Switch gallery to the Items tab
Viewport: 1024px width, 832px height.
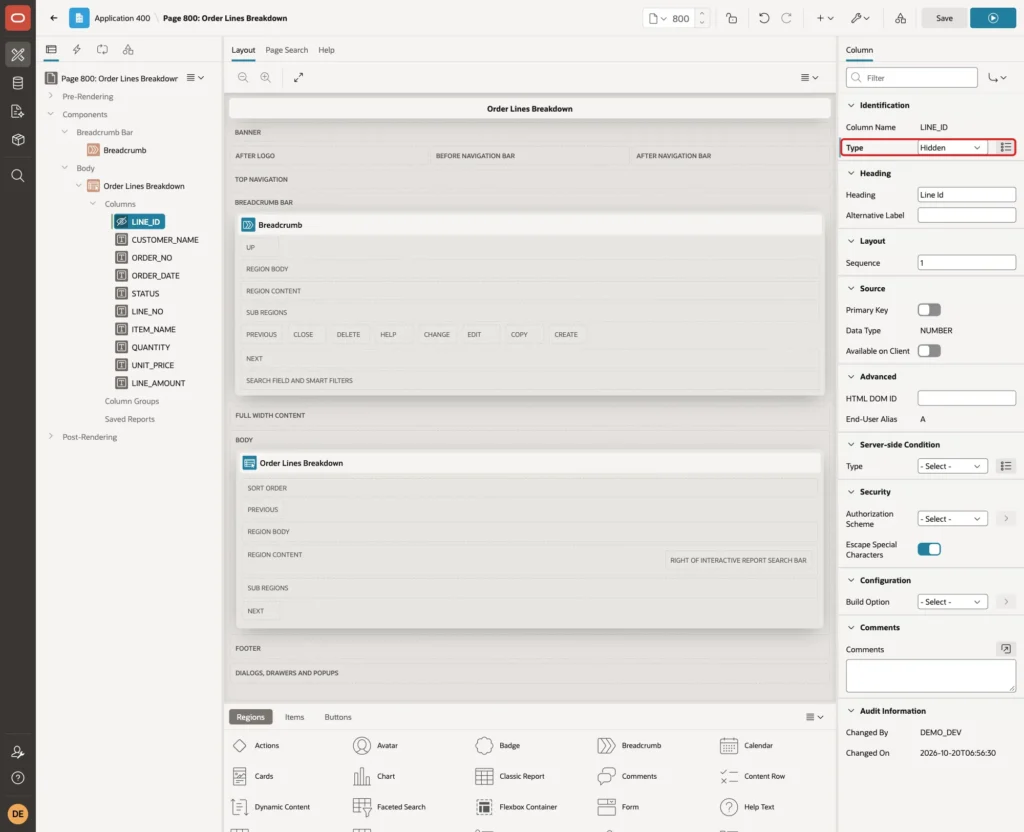point(294,717)
